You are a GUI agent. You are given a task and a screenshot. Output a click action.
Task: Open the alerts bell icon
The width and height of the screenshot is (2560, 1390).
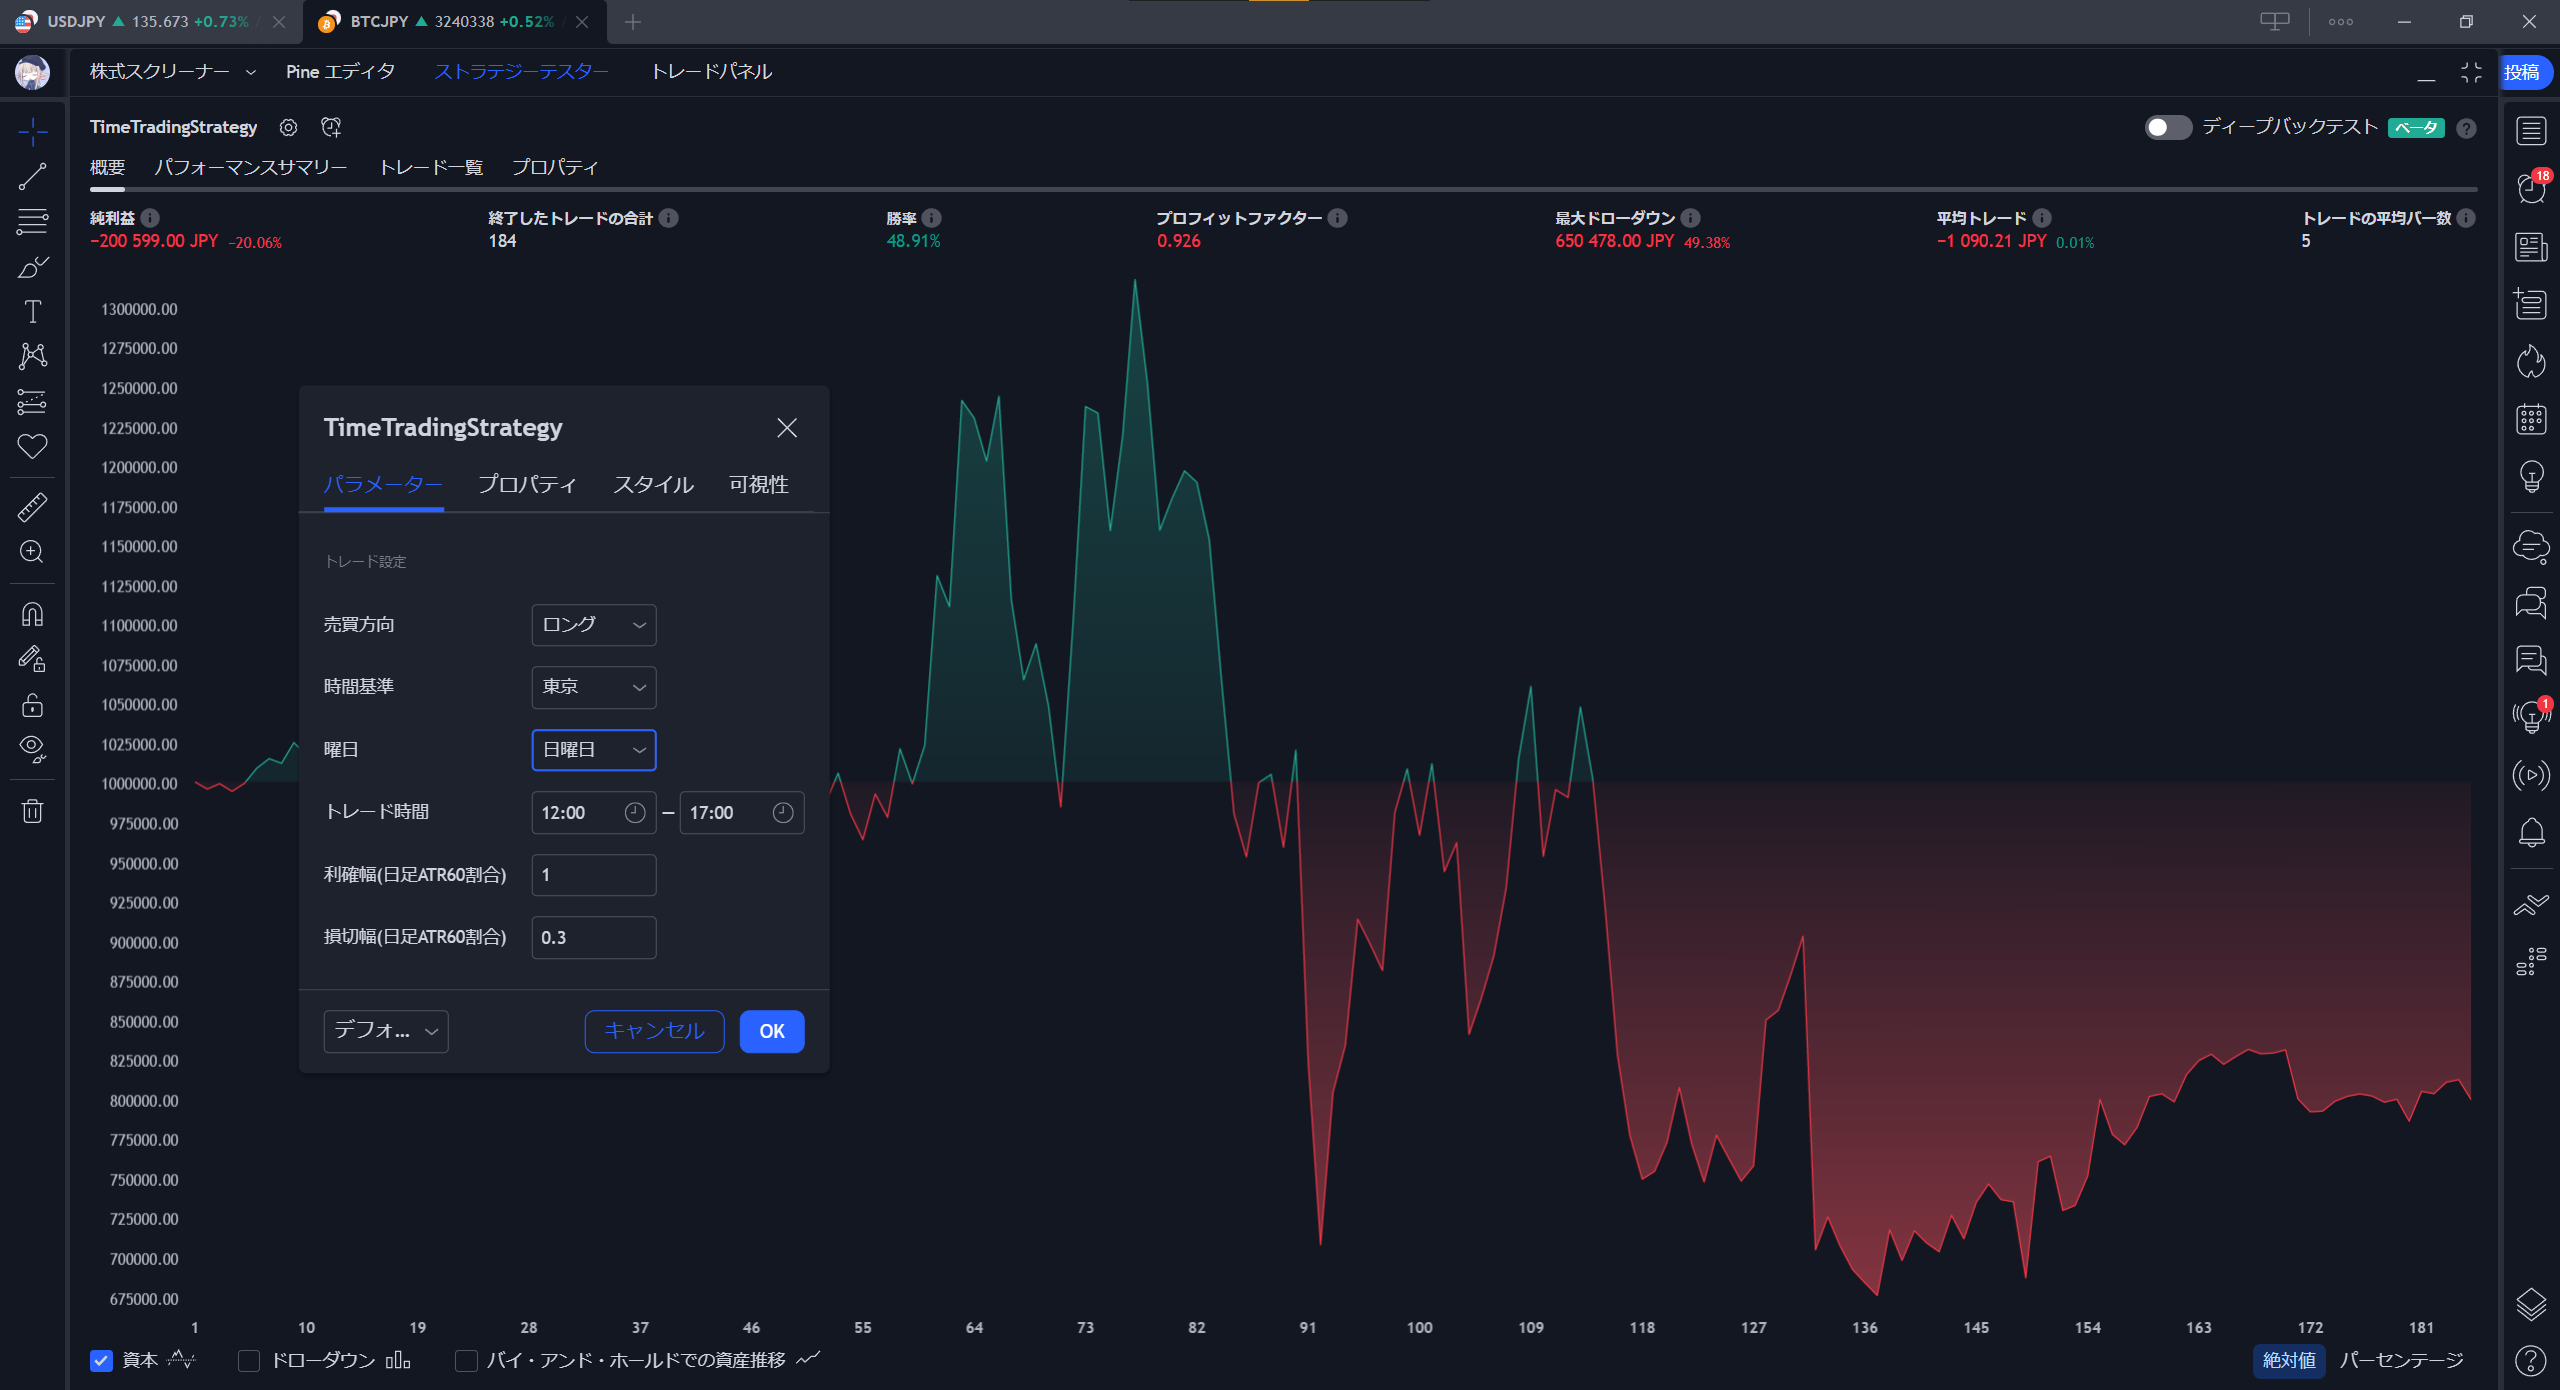click(x=2531, y=832)
